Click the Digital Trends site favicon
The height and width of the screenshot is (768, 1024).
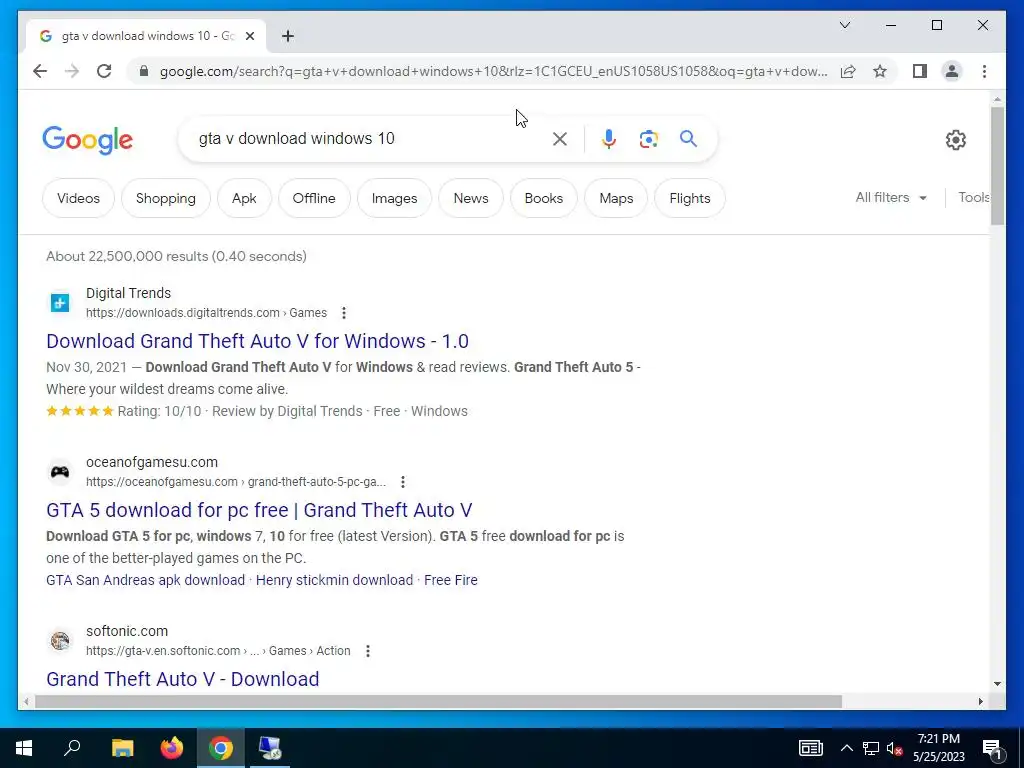click(60, 302)
